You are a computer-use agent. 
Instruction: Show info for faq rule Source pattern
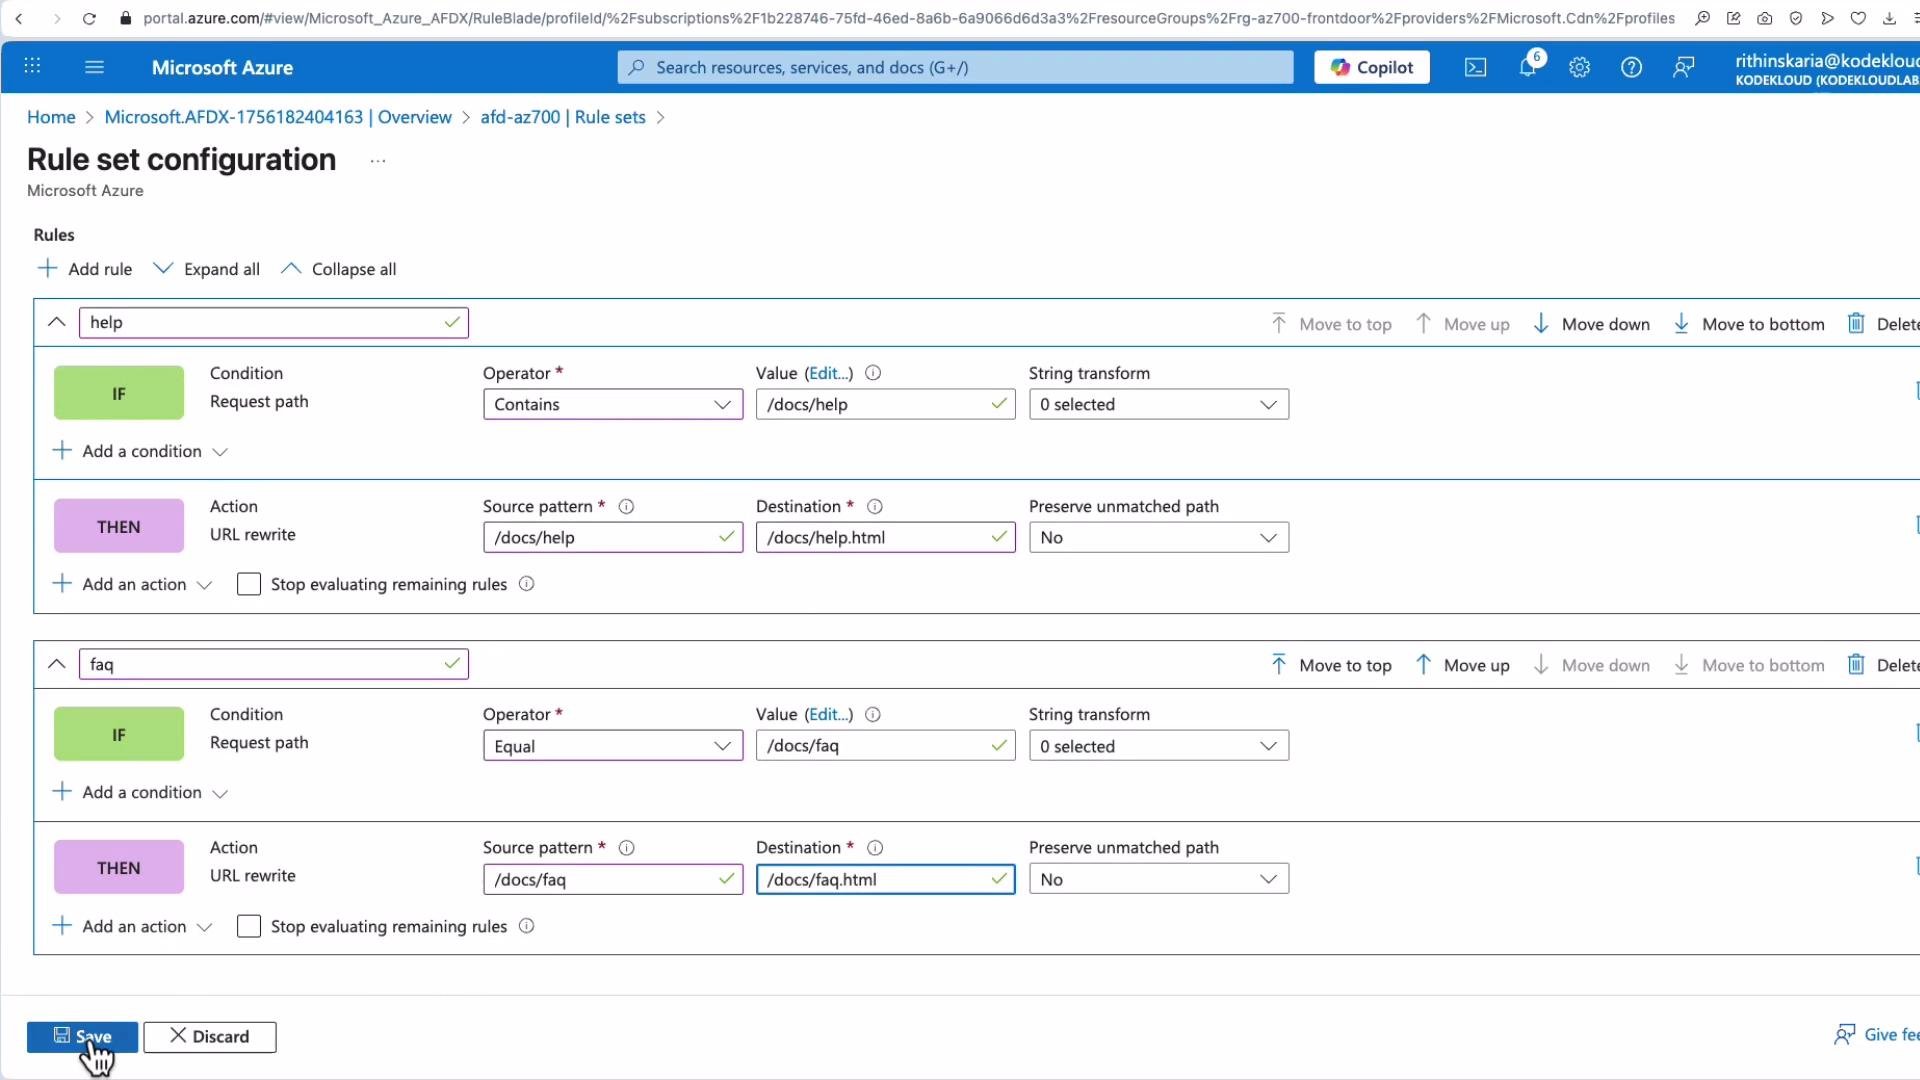(x=626, y=848)
